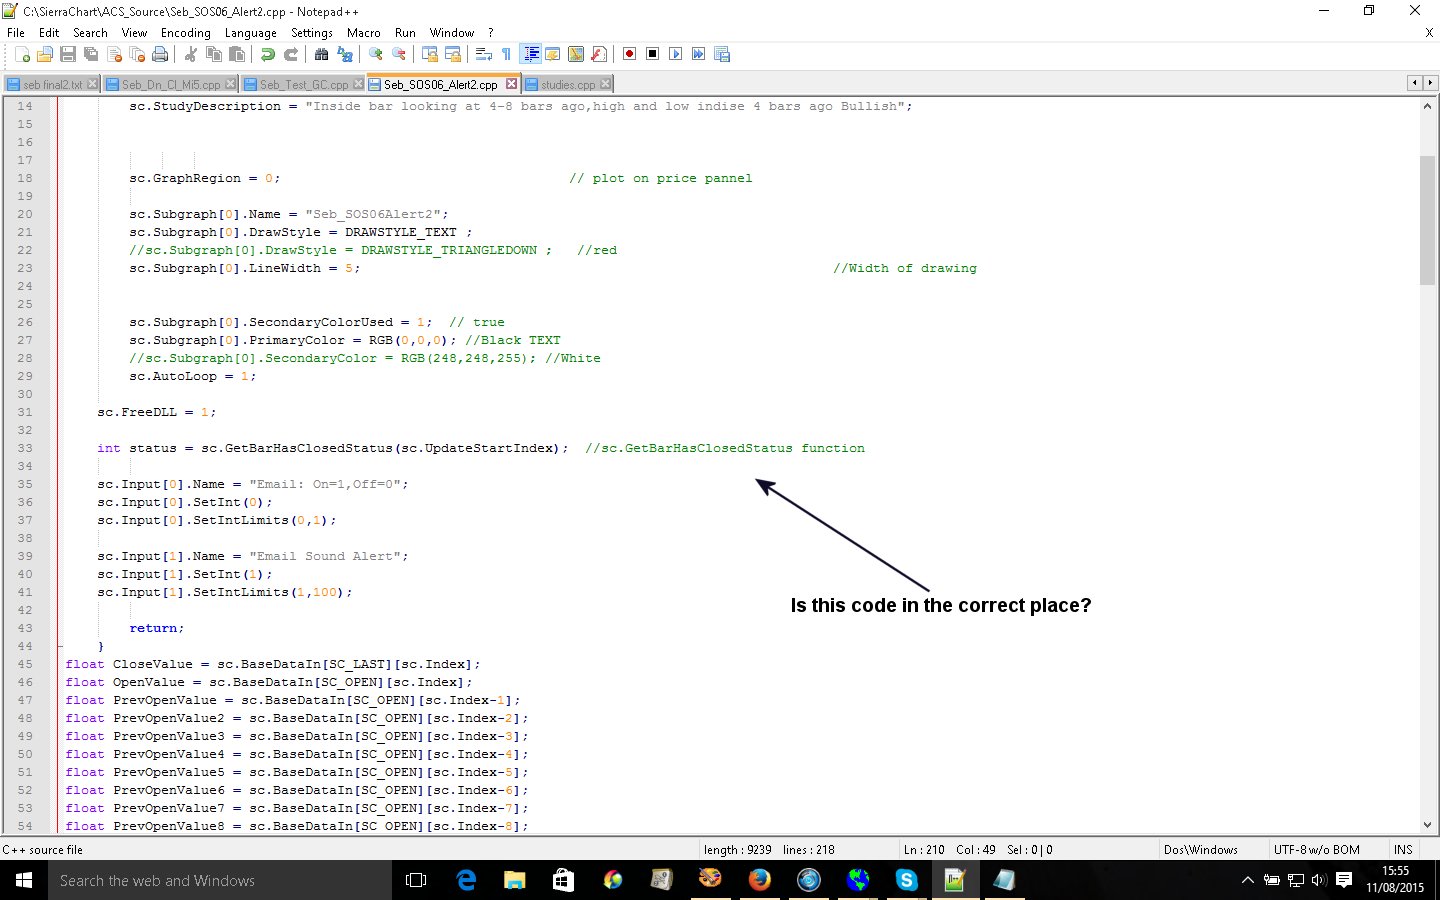Start macro recording with the red record icon
1440x900 pixels.
click(x=630, y=54)
